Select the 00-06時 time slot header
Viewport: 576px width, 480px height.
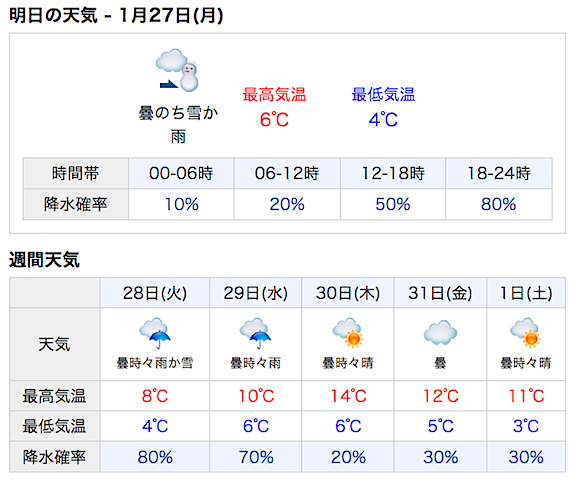click(181, 173)
